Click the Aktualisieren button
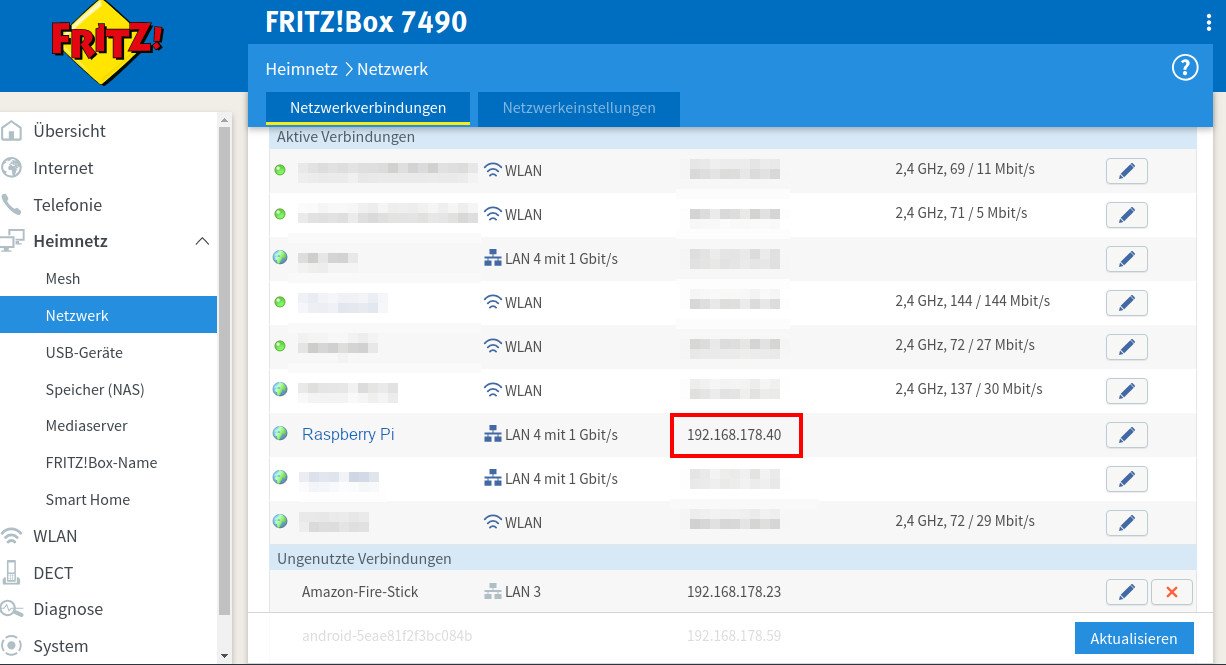This screenshot has width=1226, height=665. pyautogui.click(x=1134, y=638)
